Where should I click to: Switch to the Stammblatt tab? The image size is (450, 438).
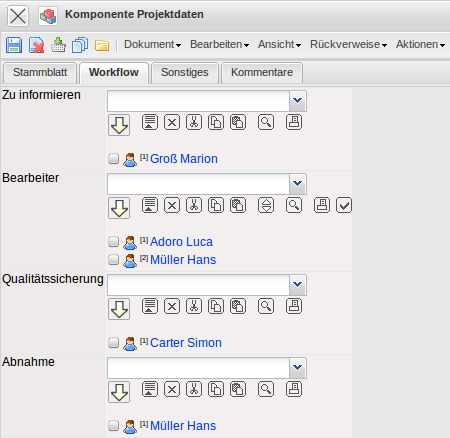(40, 72)
